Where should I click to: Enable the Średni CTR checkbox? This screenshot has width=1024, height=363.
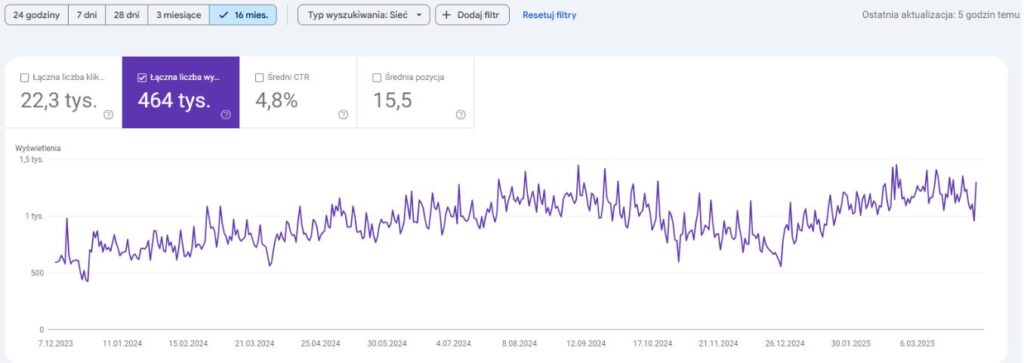(259, 78)
